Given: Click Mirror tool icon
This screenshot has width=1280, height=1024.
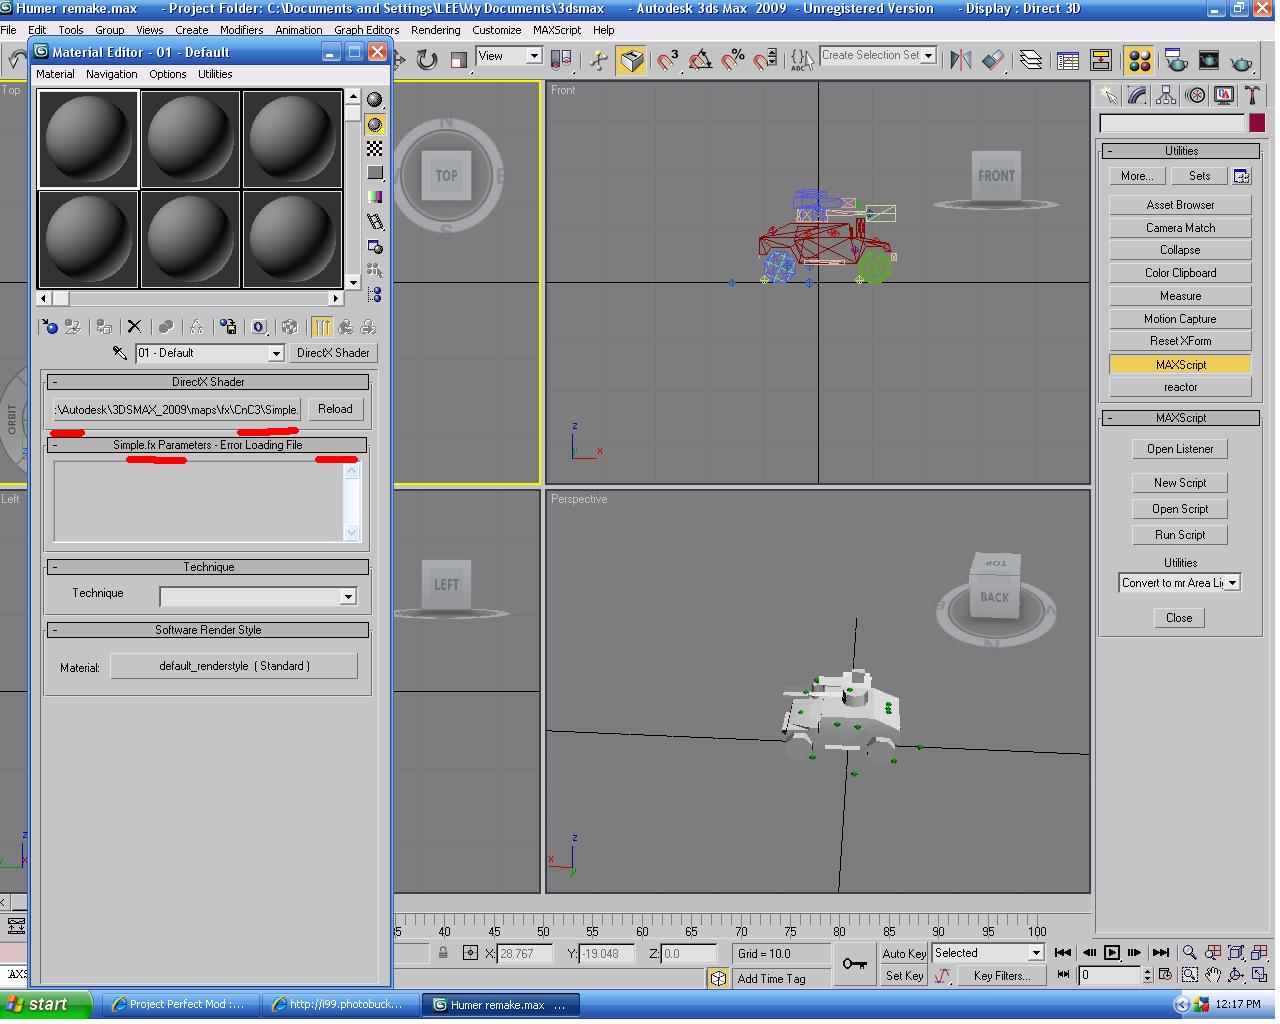Looking at the screenshot, I should pos(961,60).
